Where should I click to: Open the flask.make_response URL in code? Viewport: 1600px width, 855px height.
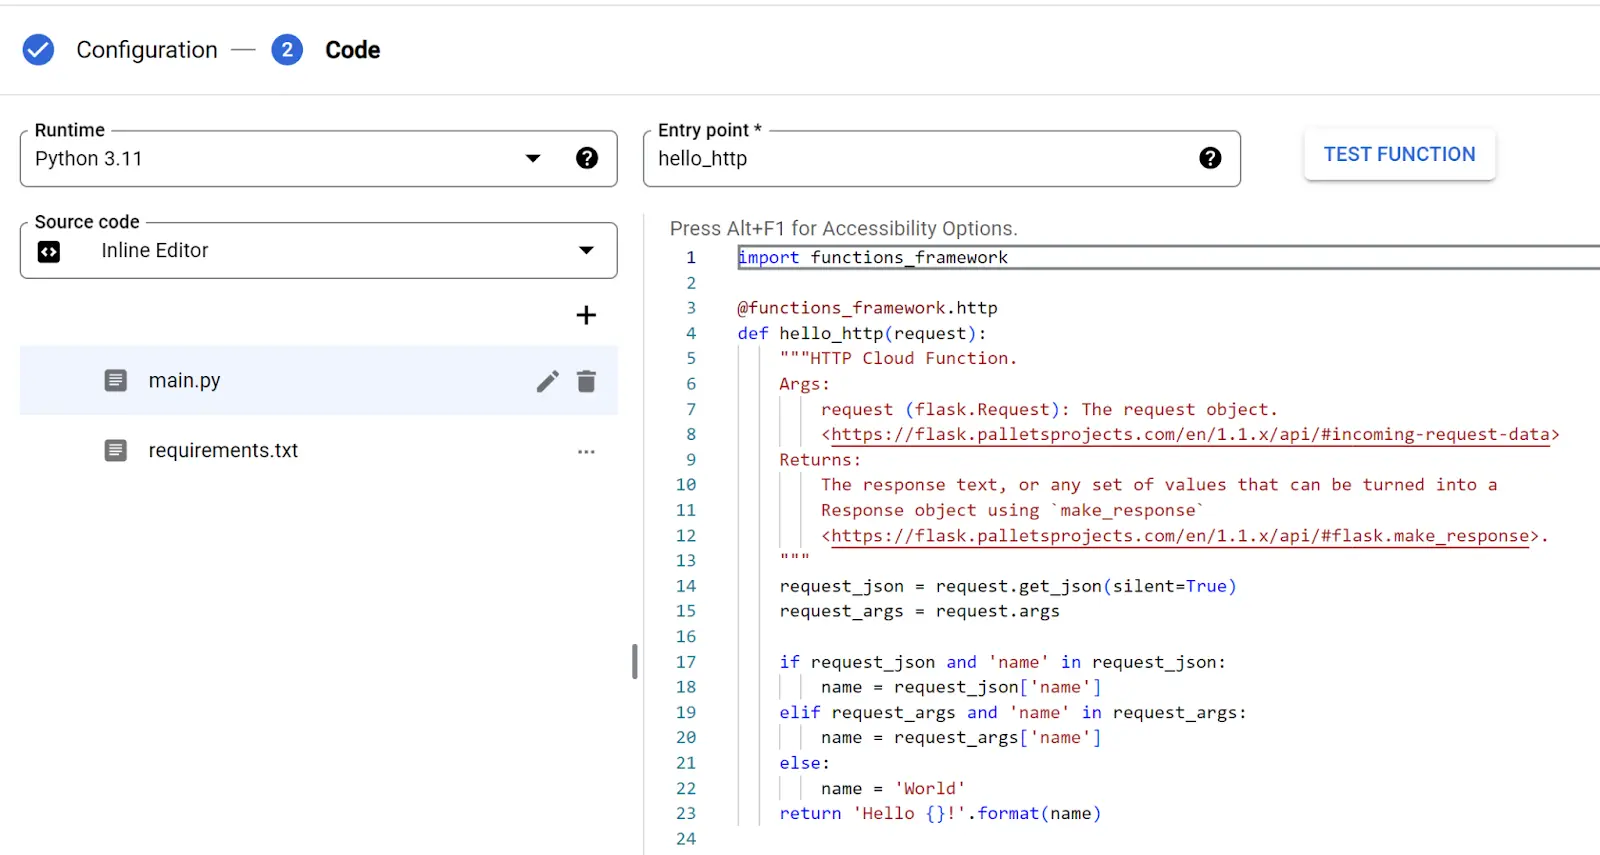1180,536
